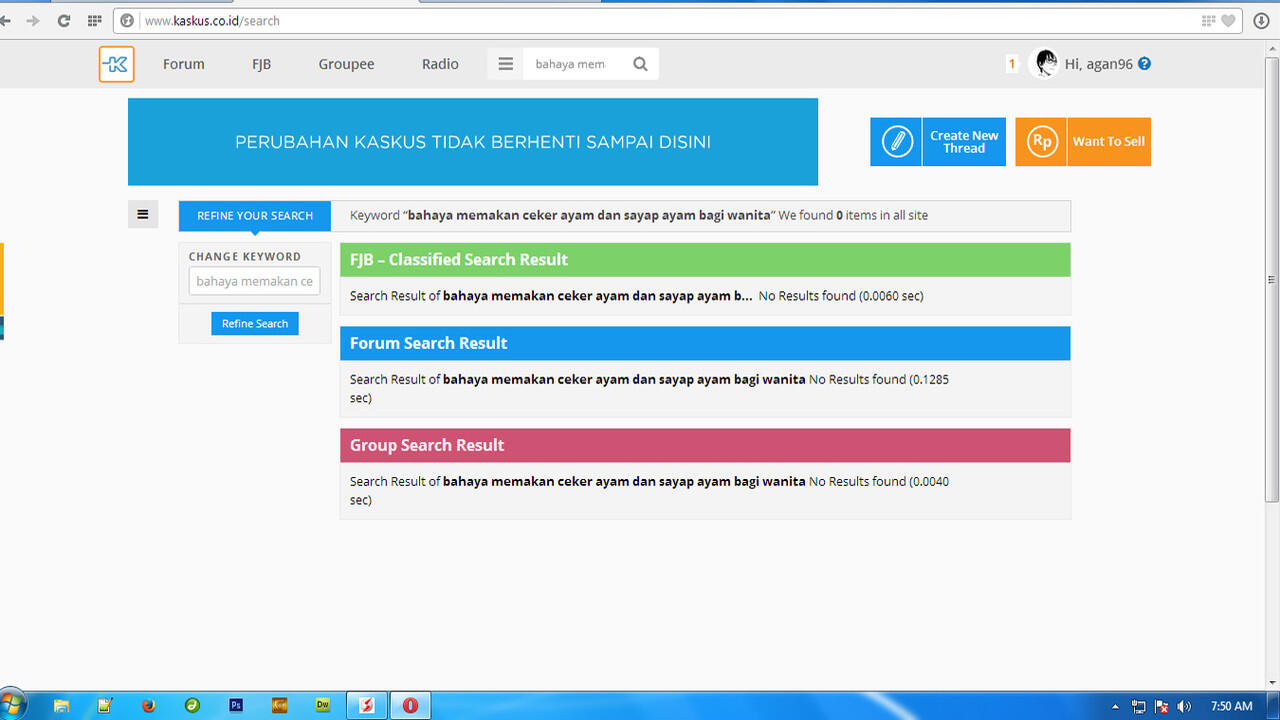Open the Radio menu
Viewport: 1280px width, 720px height.
[x=440, y=64]
